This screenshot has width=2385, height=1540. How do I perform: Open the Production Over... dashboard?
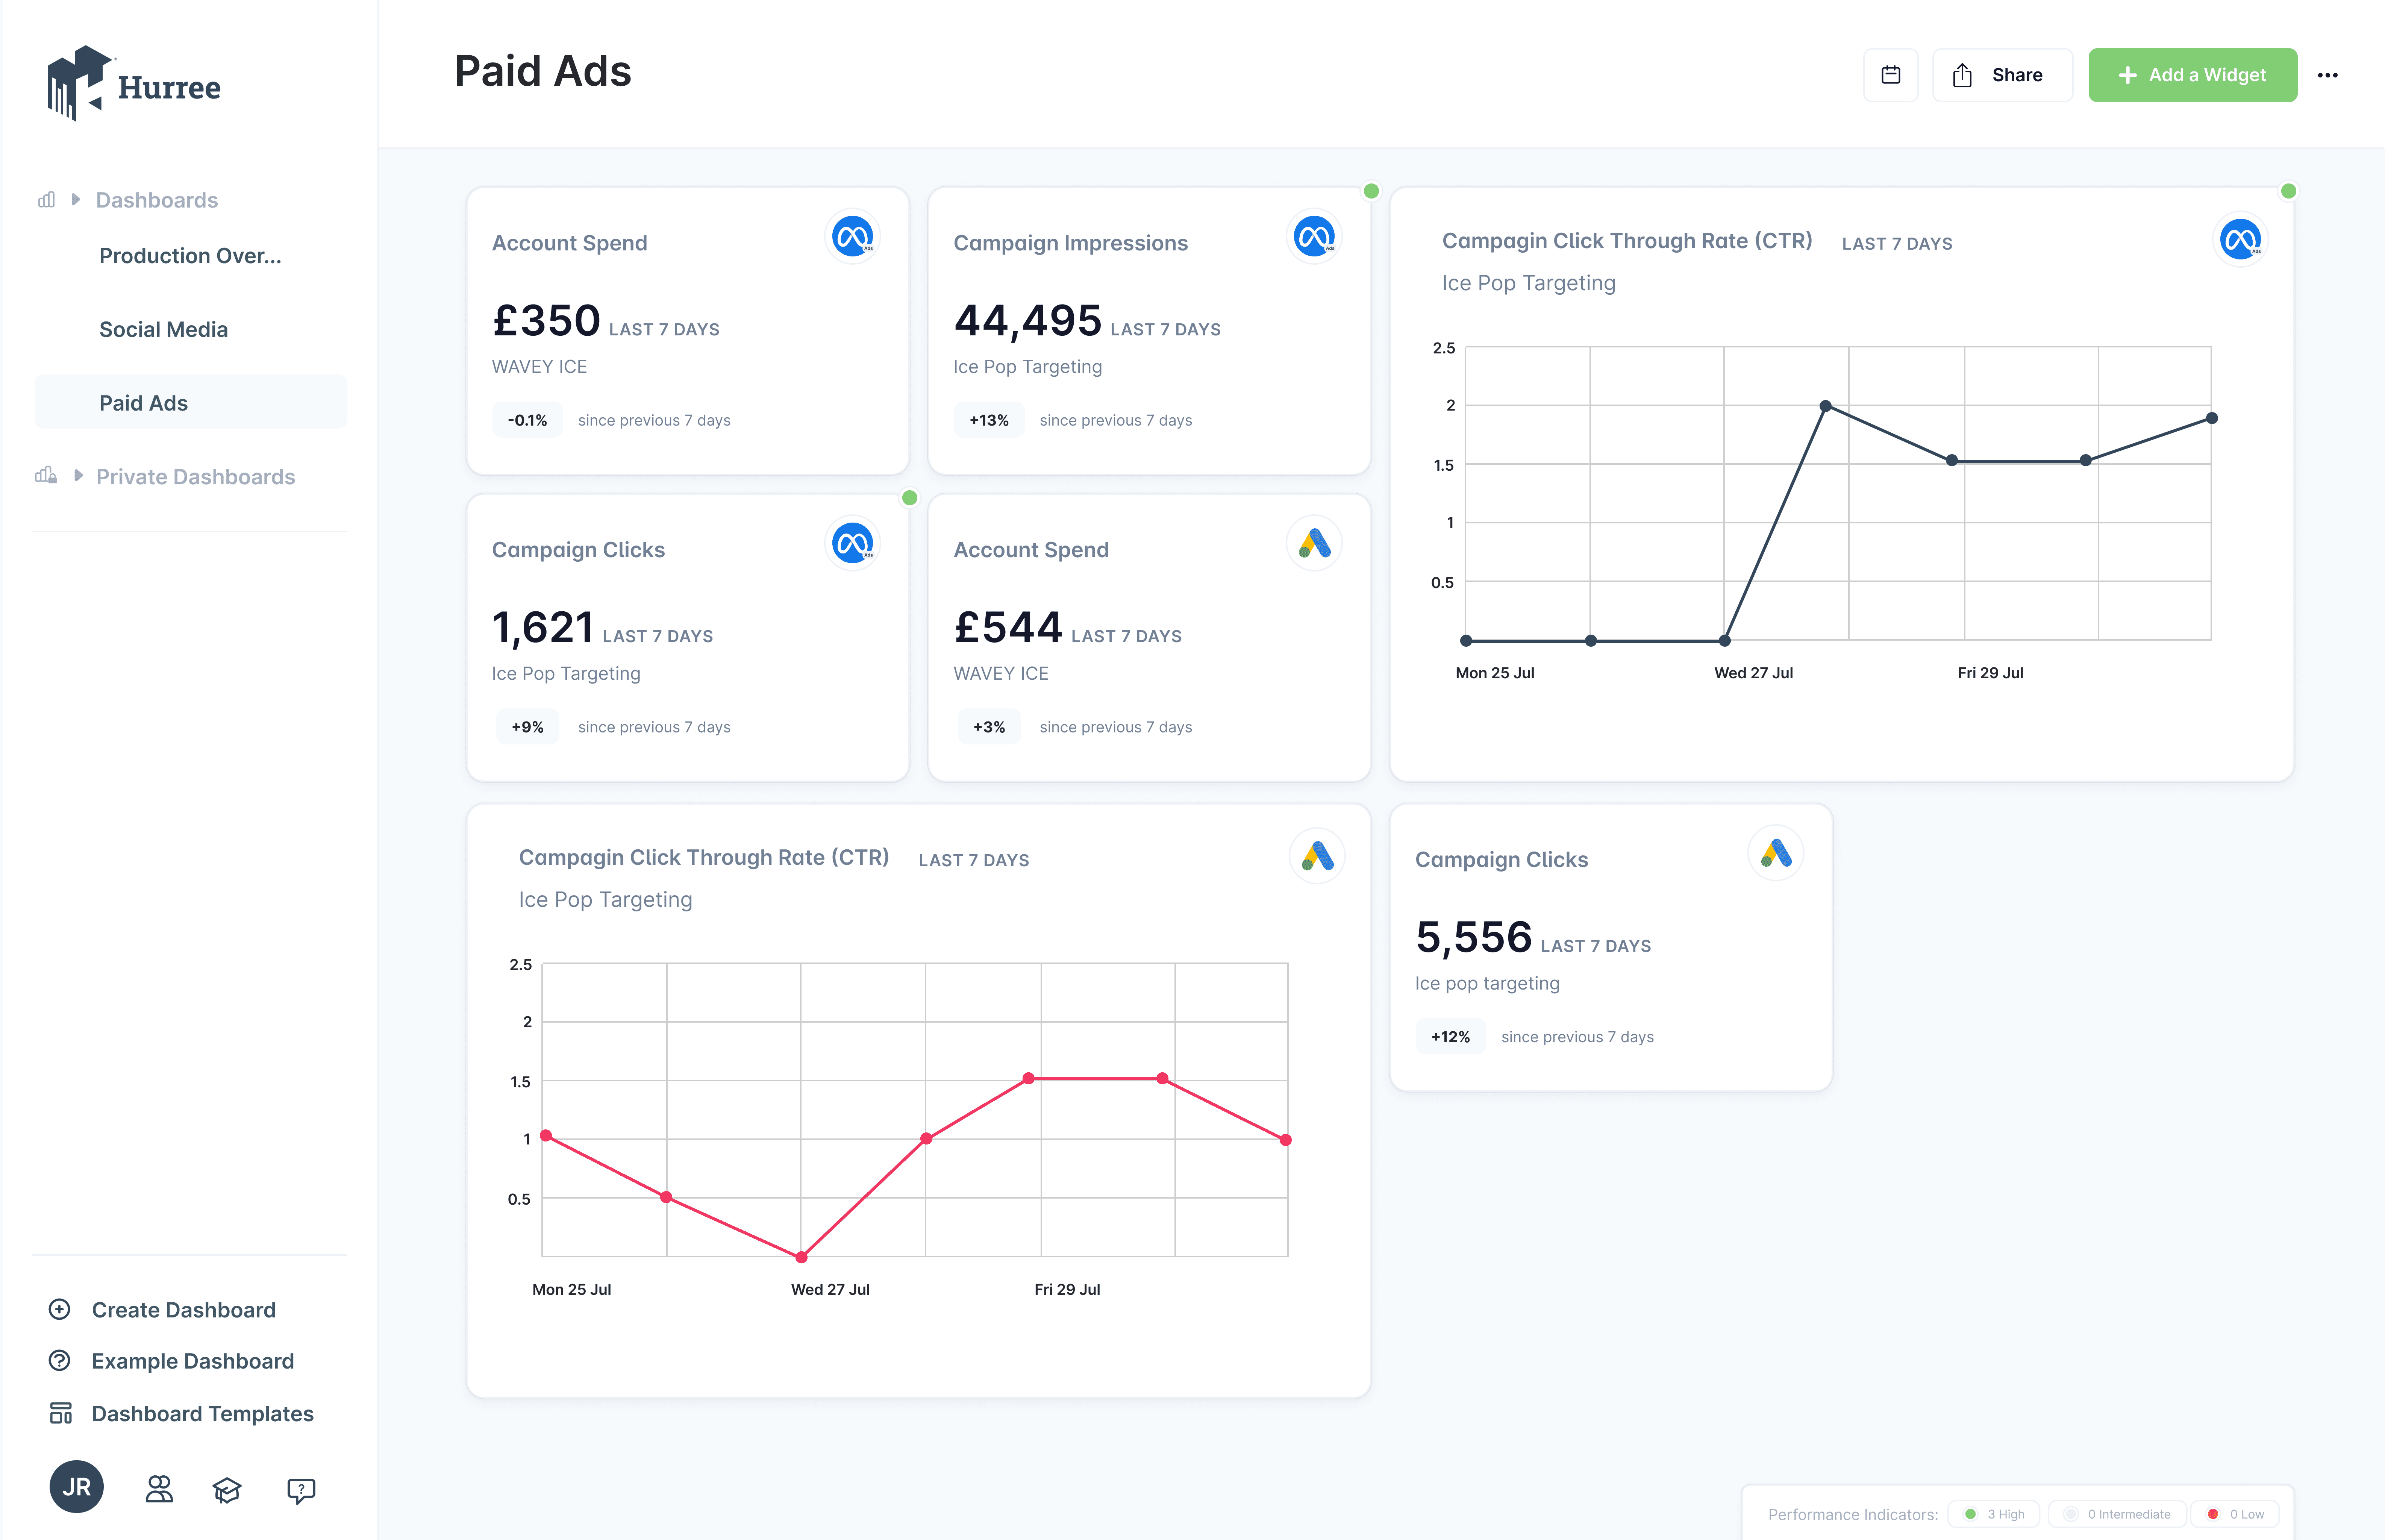[190, 256]
